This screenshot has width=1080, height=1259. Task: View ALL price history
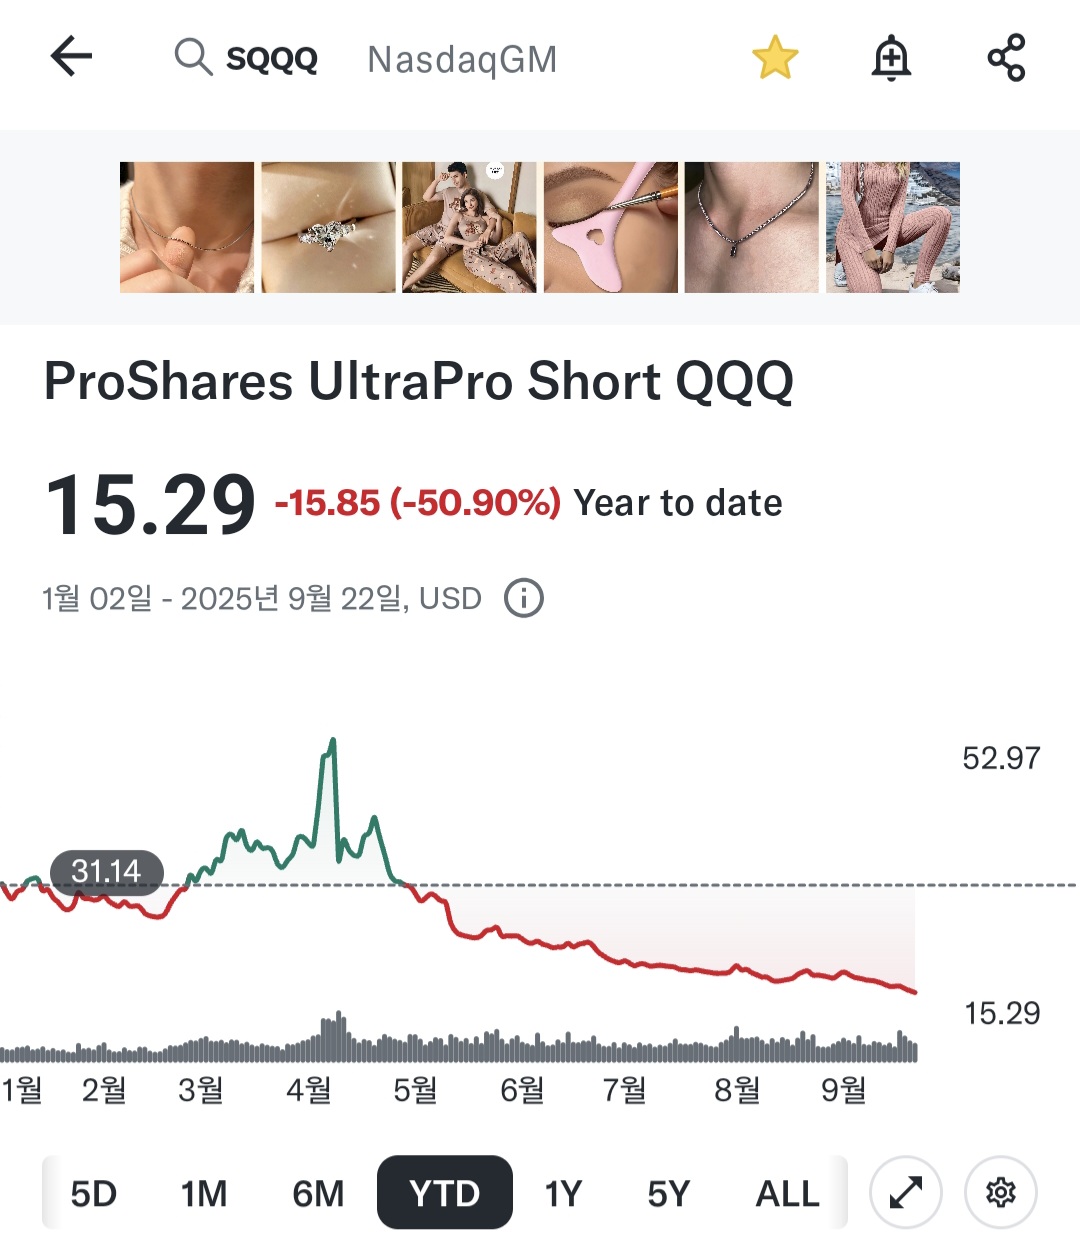(788, 1193)
